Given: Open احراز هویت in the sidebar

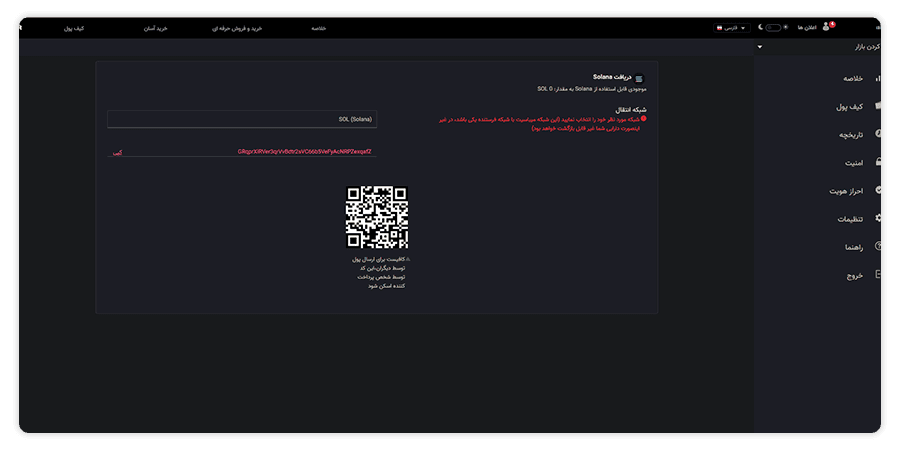Looking at the screenshot, I should point(846,191).
